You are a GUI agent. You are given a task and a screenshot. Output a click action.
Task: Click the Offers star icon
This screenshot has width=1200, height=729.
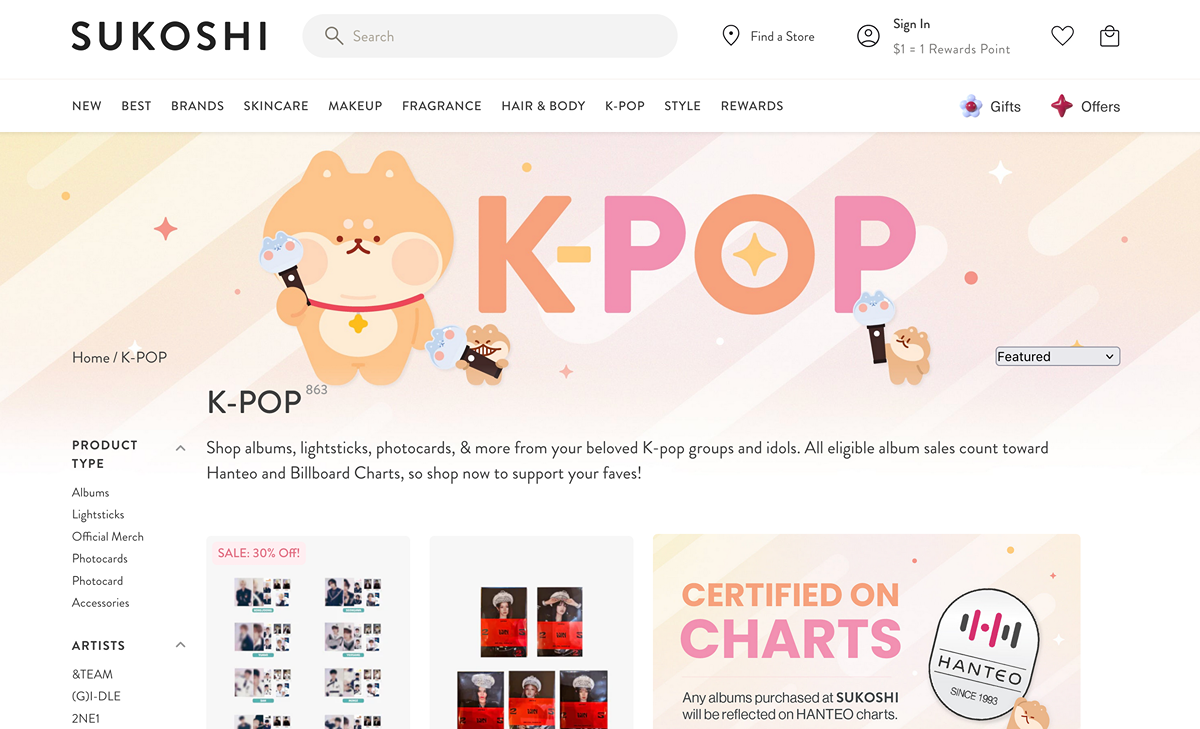[1061, 106]
